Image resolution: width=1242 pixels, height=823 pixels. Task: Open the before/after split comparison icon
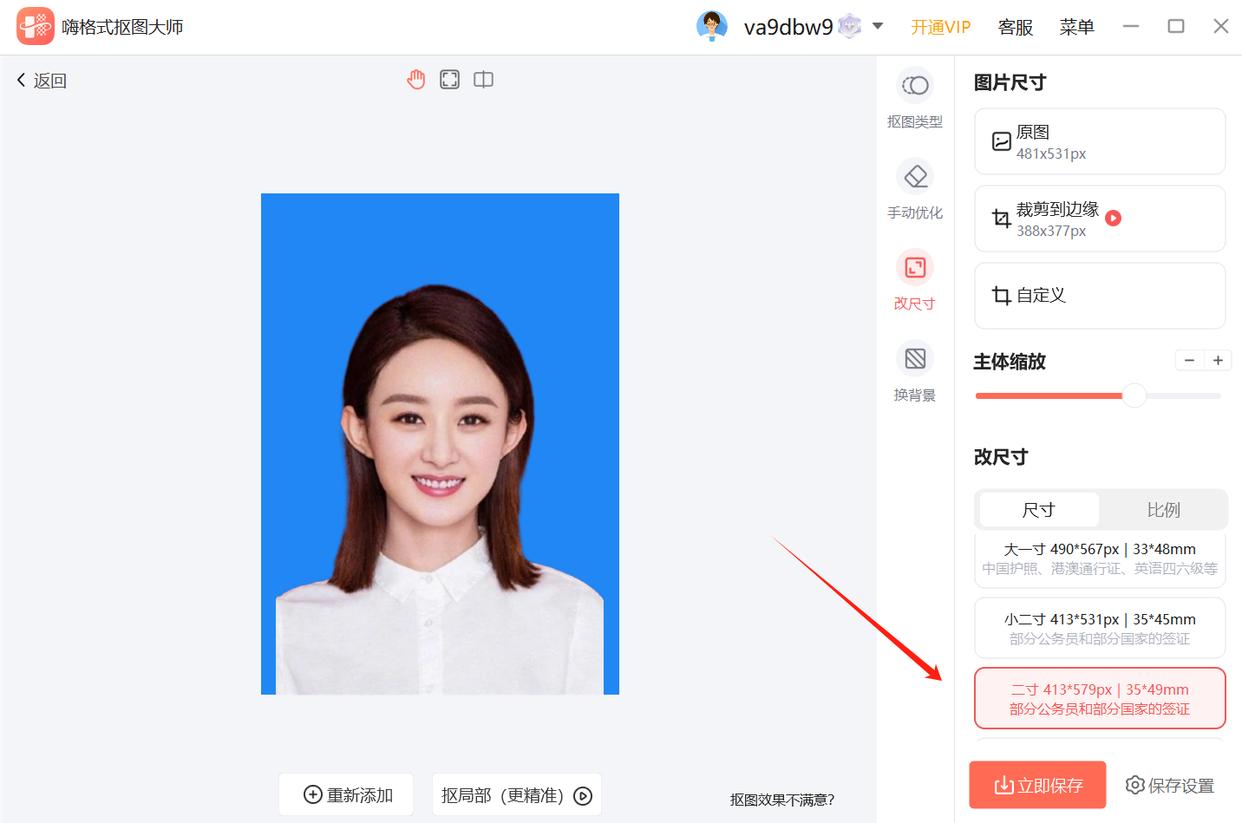point(483,78)
